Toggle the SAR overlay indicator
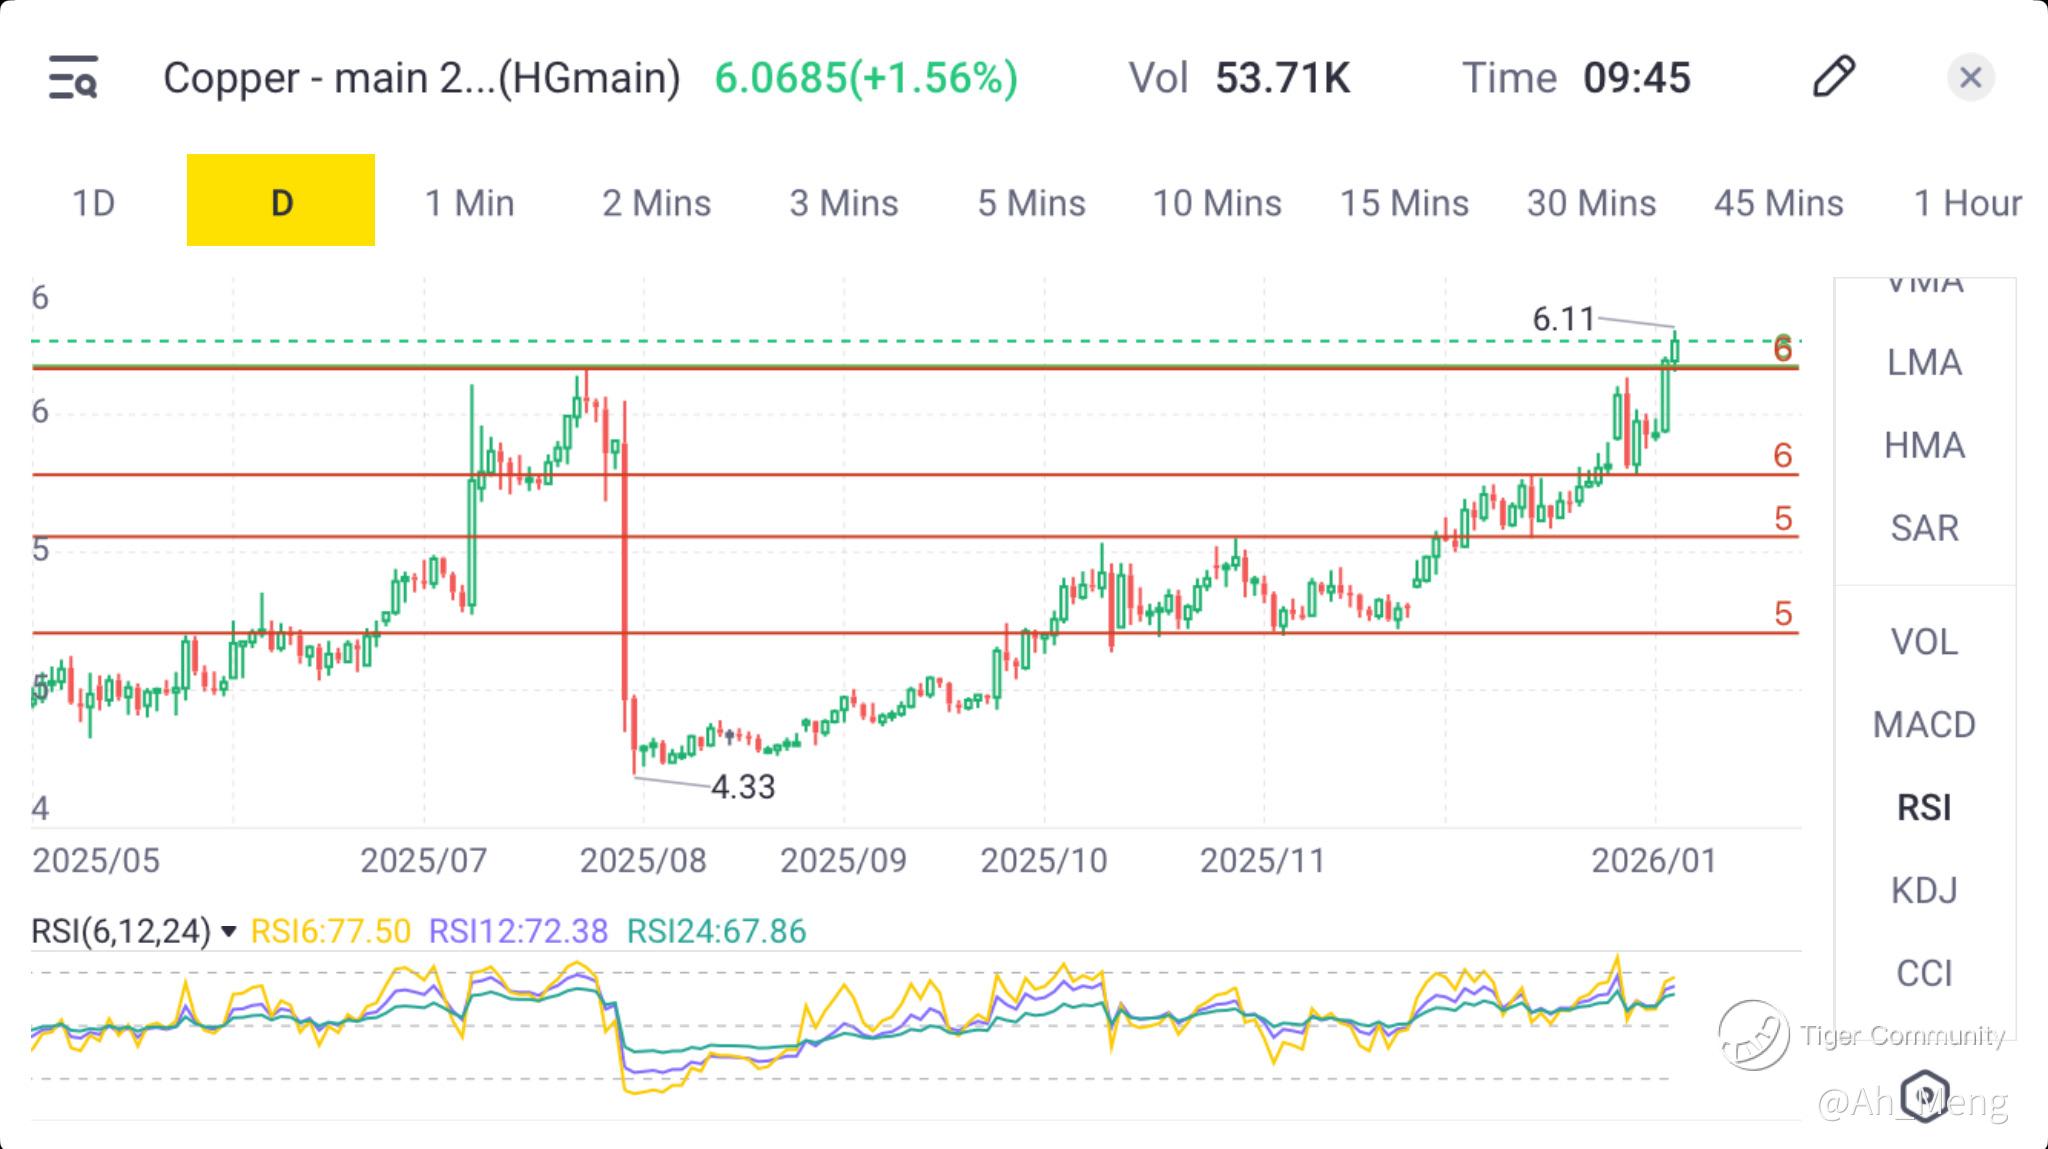This screenshot has width=2048, height=1149. 1924,528
